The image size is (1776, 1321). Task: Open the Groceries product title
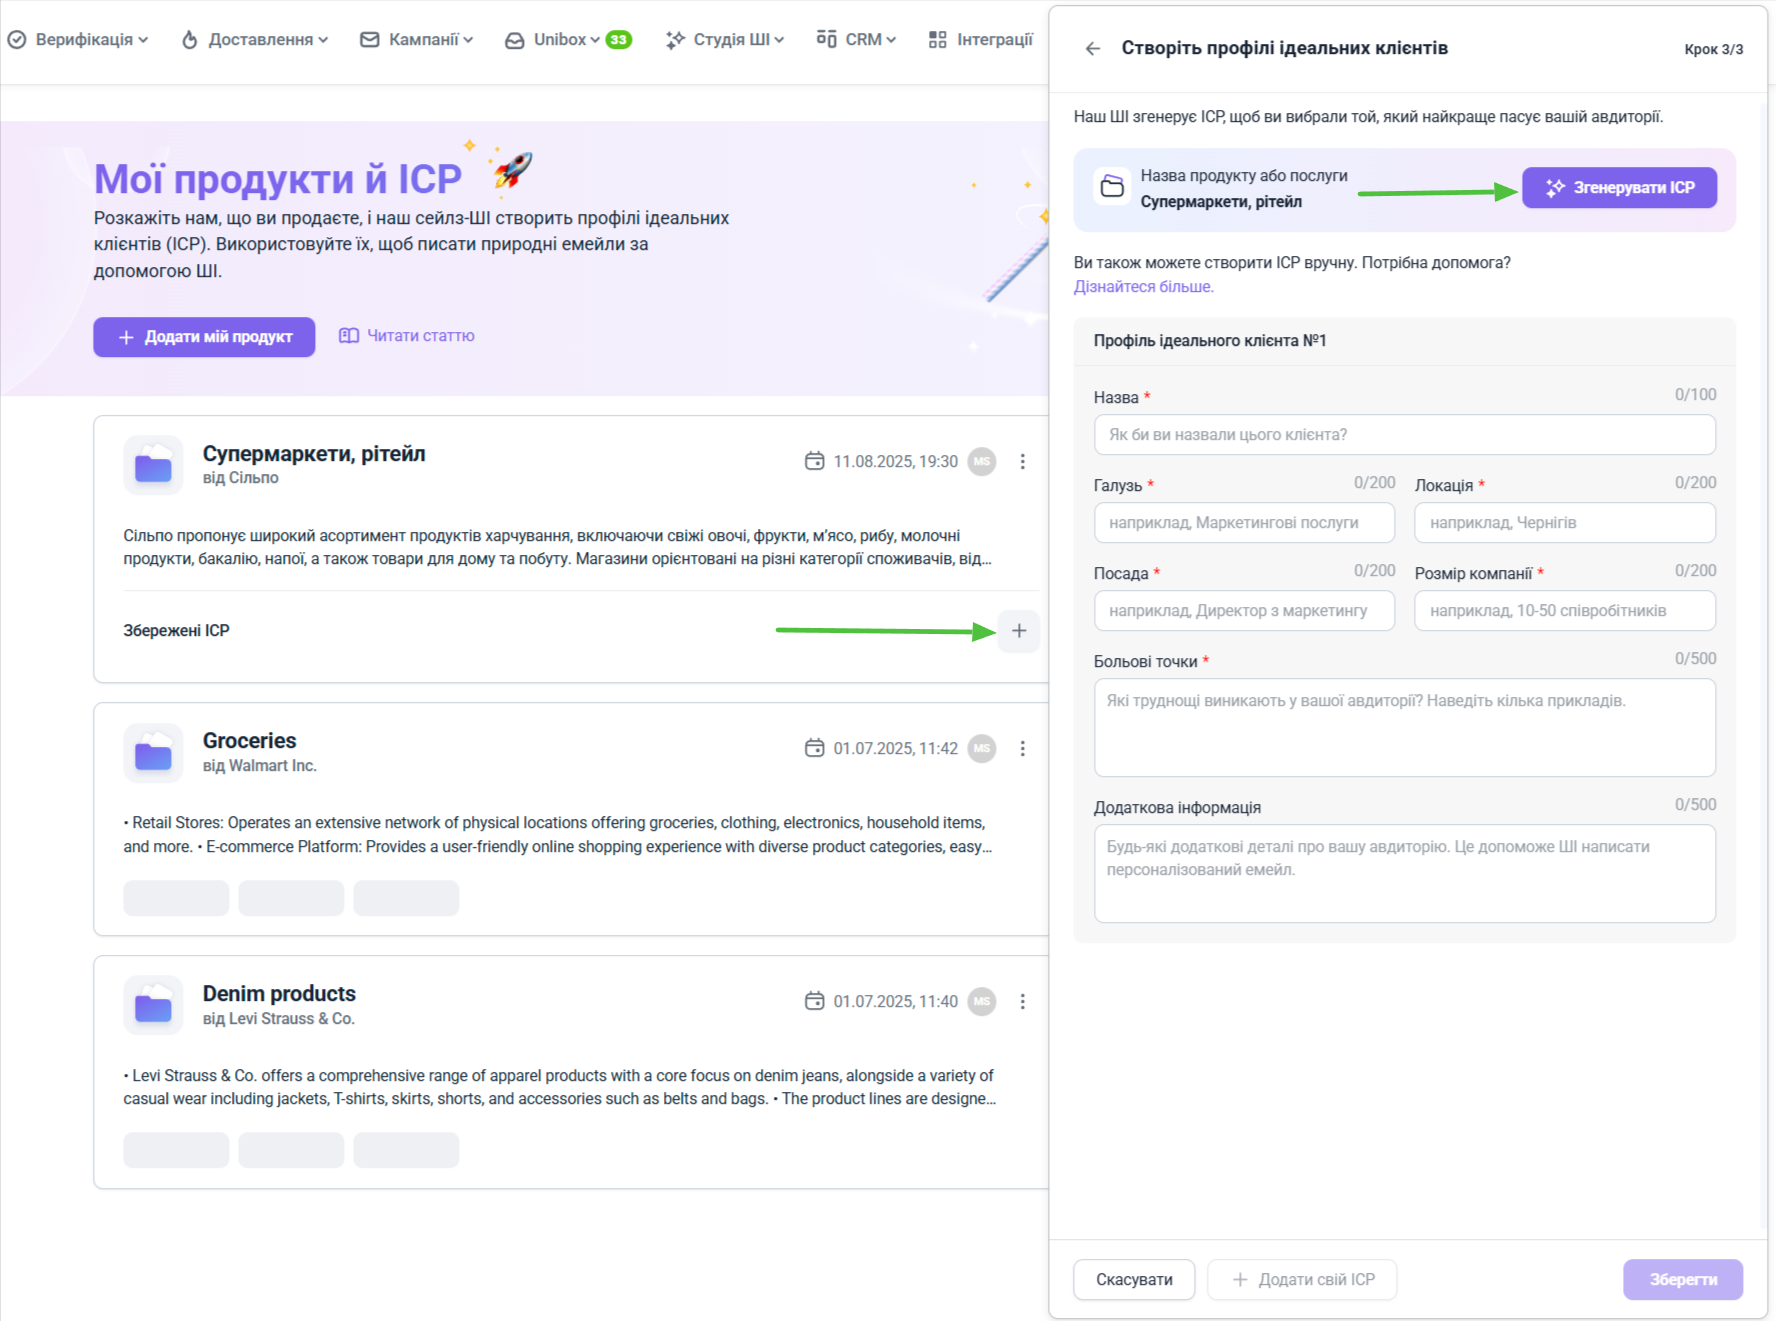(250, 741)
